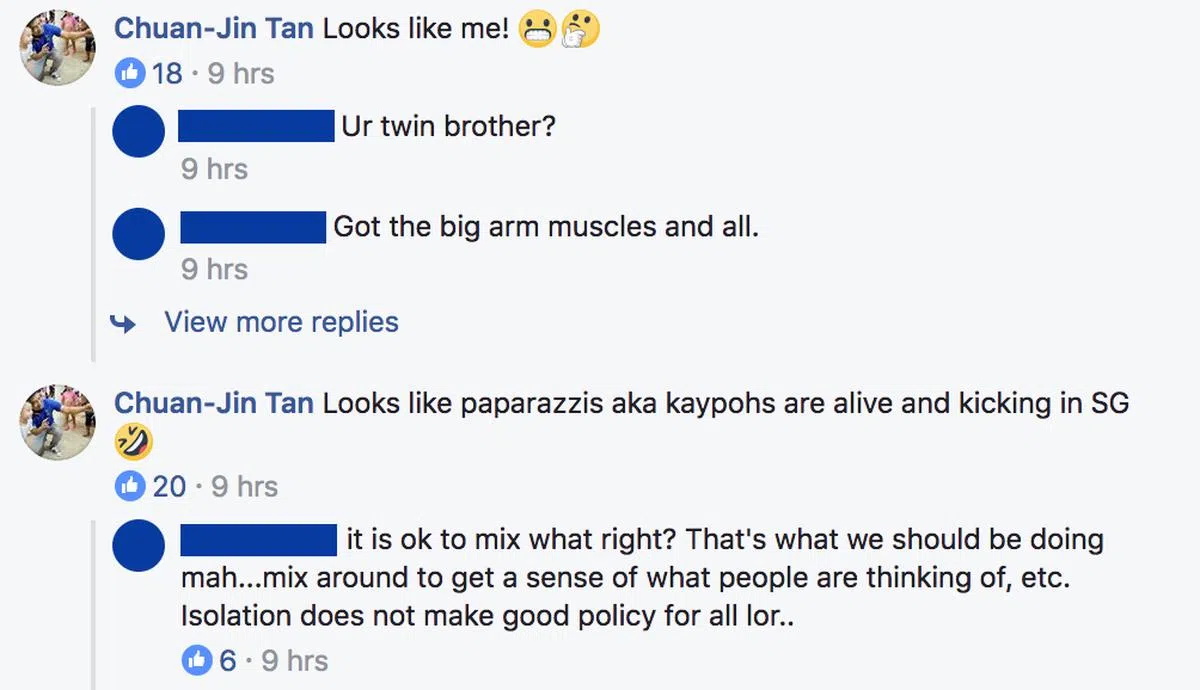1200x690 pixels.
Task: Expand View more replies
Action: (x=281, y=322)
